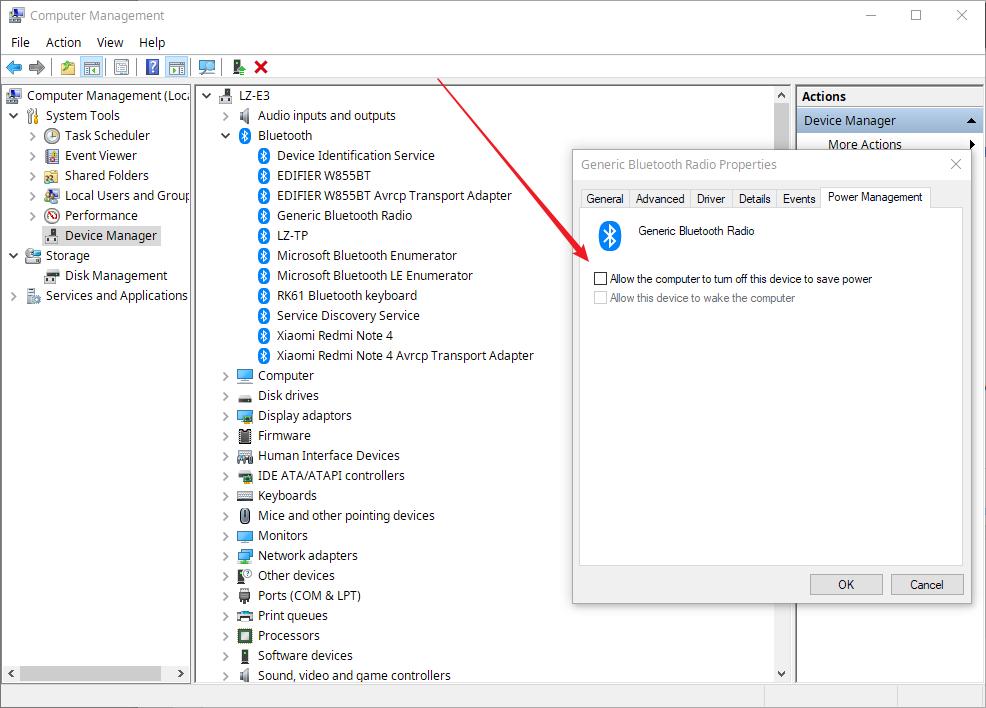
Task: Click the Firmware chip icon
Action: [x=245, y=436]
